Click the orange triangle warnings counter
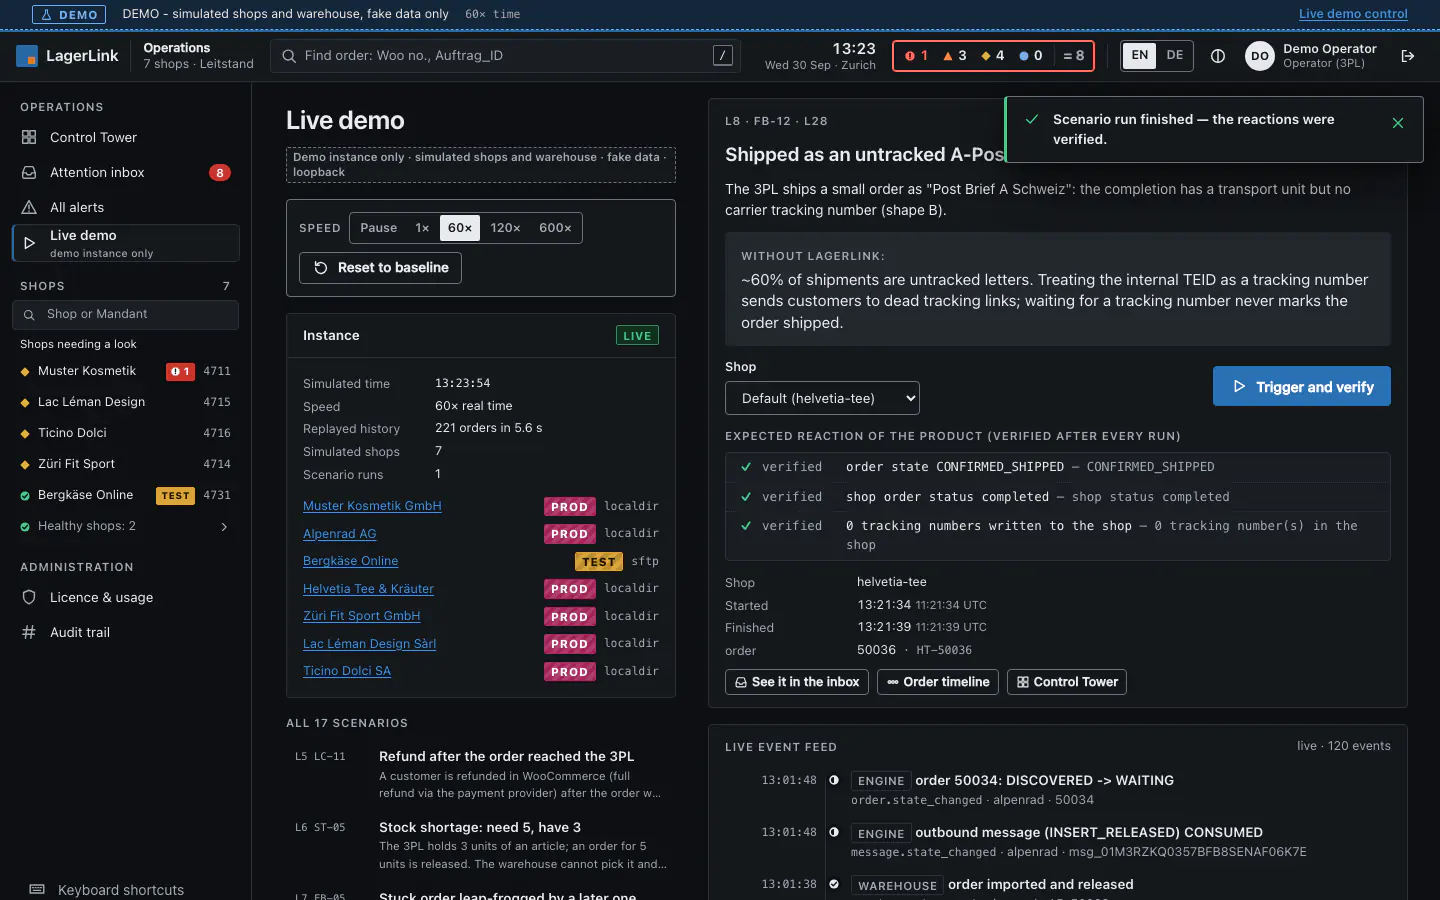The image size is (1440, 900). point(954,56)
